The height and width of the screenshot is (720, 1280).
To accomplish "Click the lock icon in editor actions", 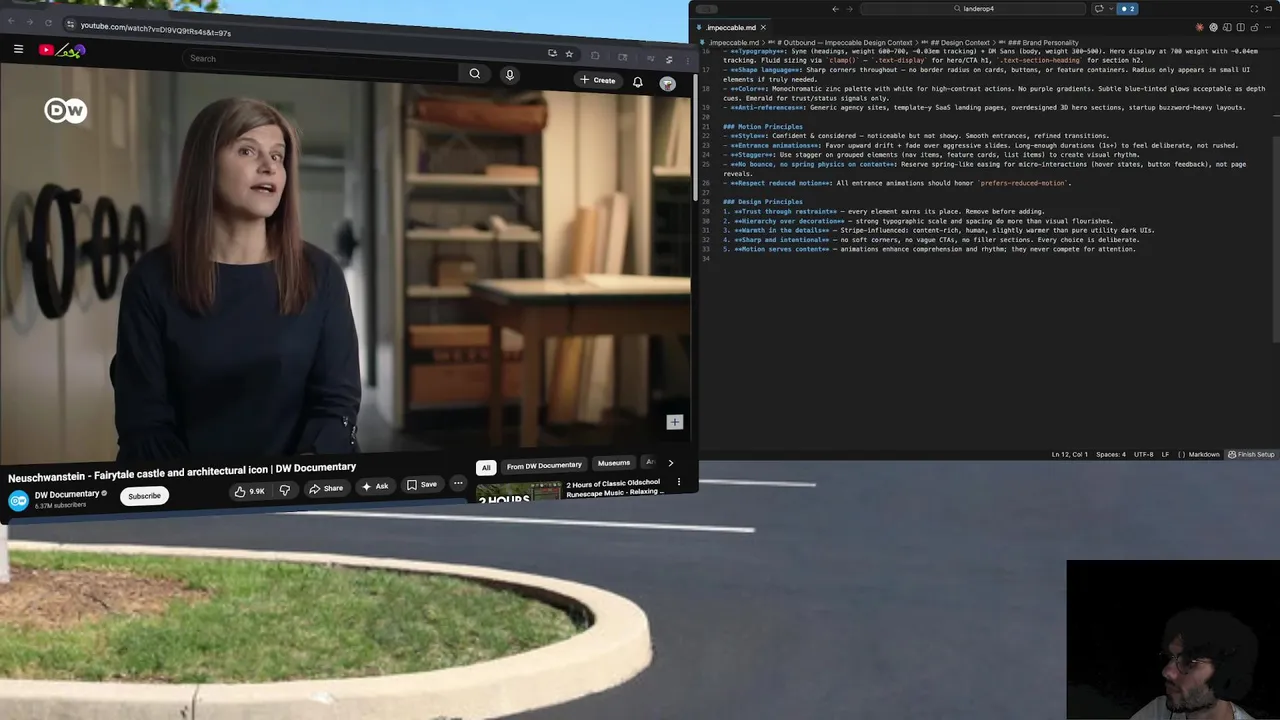I will tap(1255, 27).
